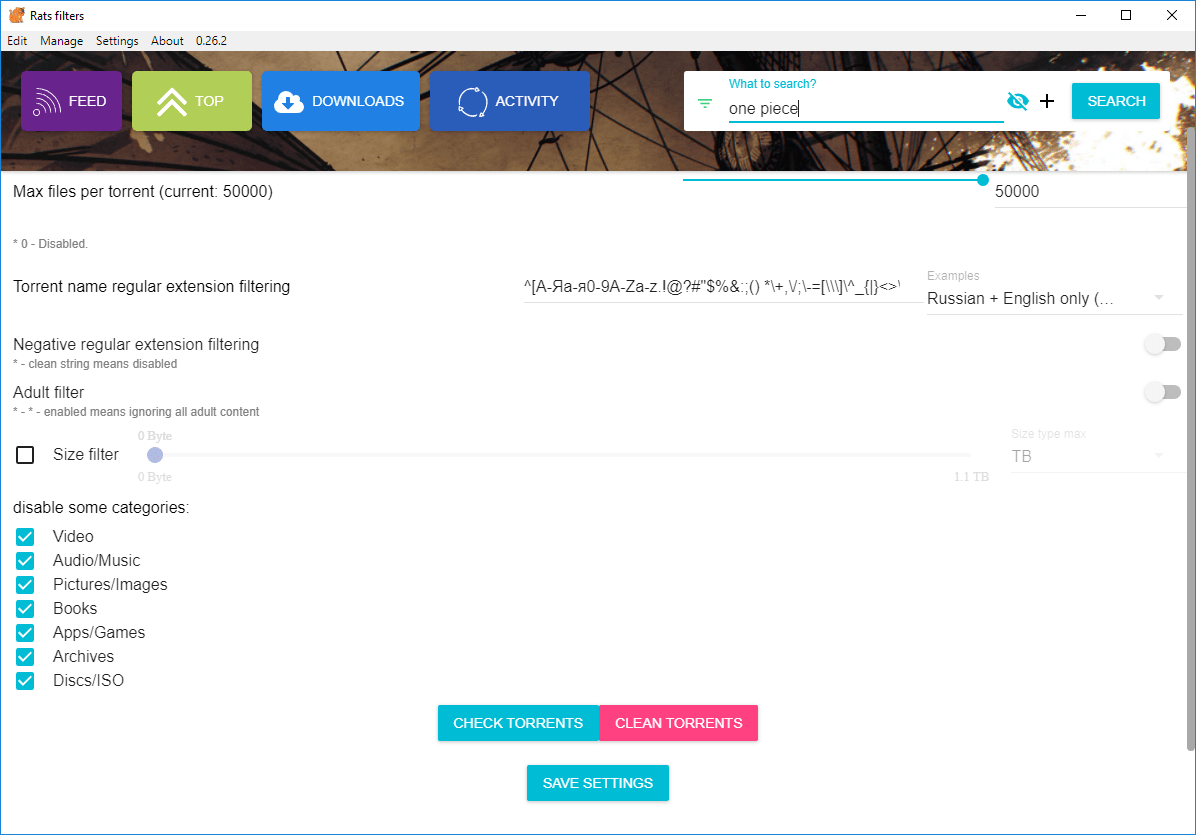Image resolution: width=1196 pixels, height=835 pixels.
Task: Click the filter icon in search bar
Action: 705,103
